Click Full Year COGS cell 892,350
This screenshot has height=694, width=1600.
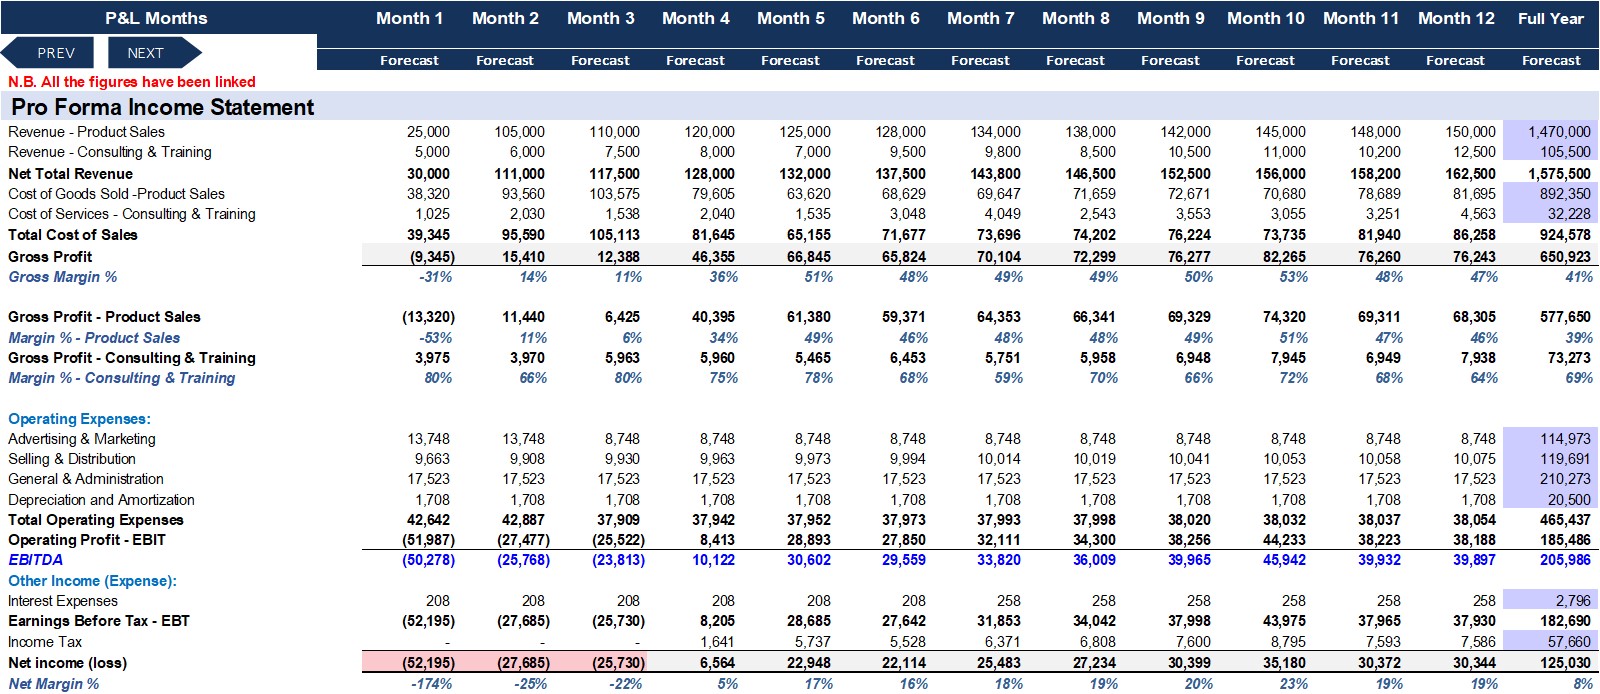(1551, 194)
